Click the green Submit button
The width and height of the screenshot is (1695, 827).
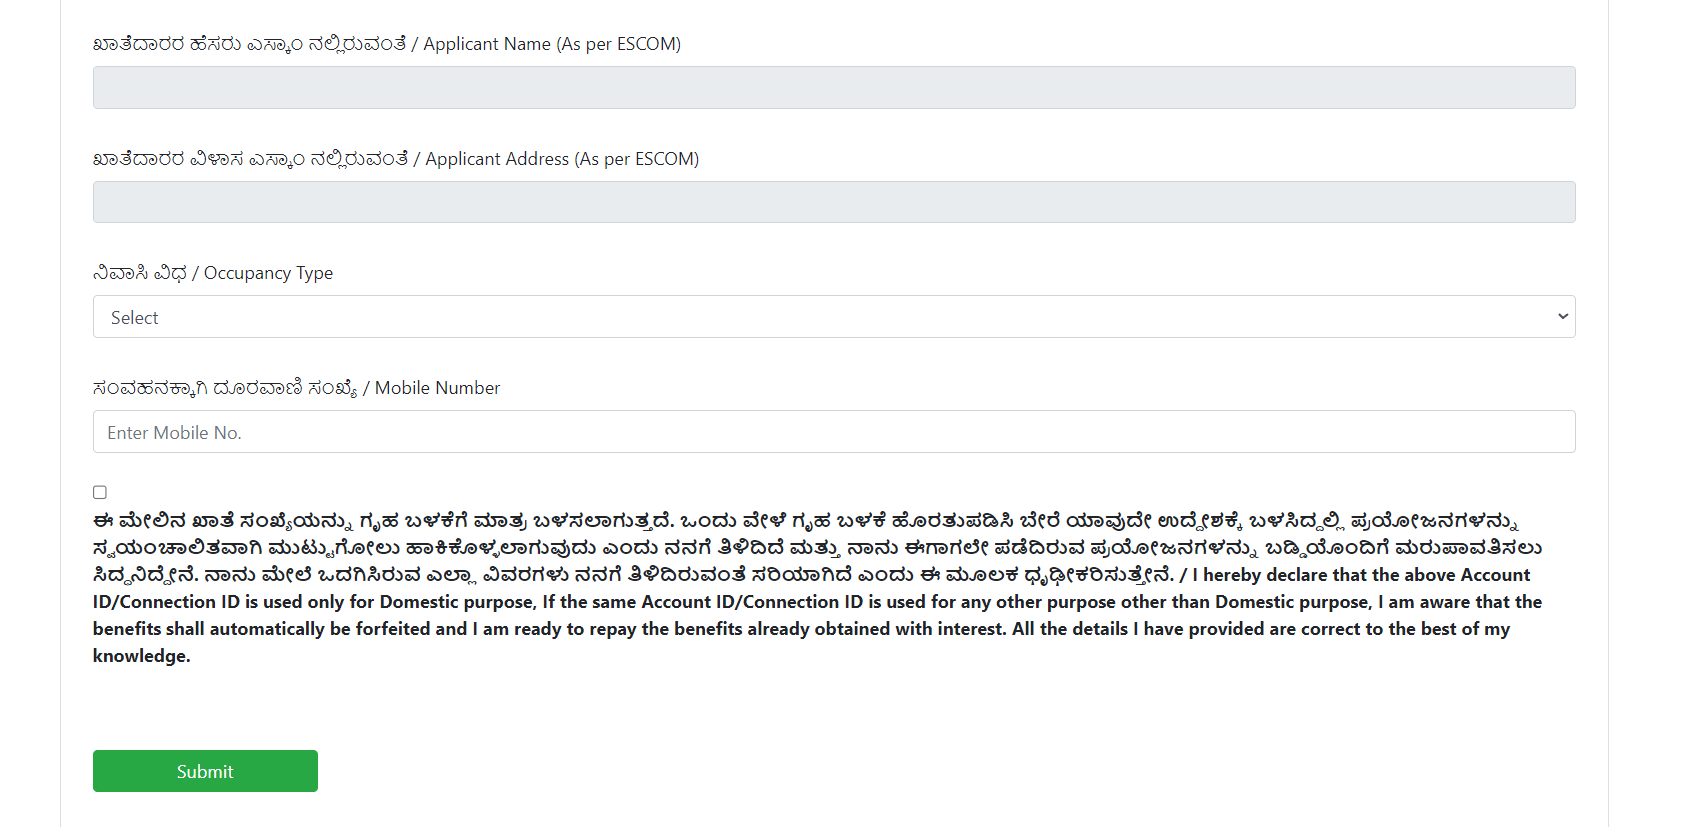tap(205, 771)
